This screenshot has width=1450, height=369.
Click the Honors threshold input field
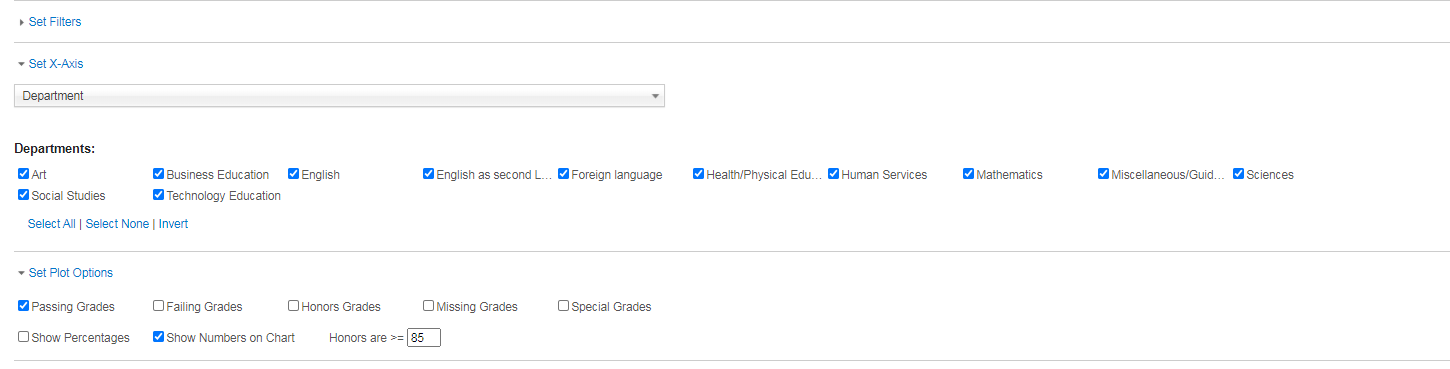point(424,338)
